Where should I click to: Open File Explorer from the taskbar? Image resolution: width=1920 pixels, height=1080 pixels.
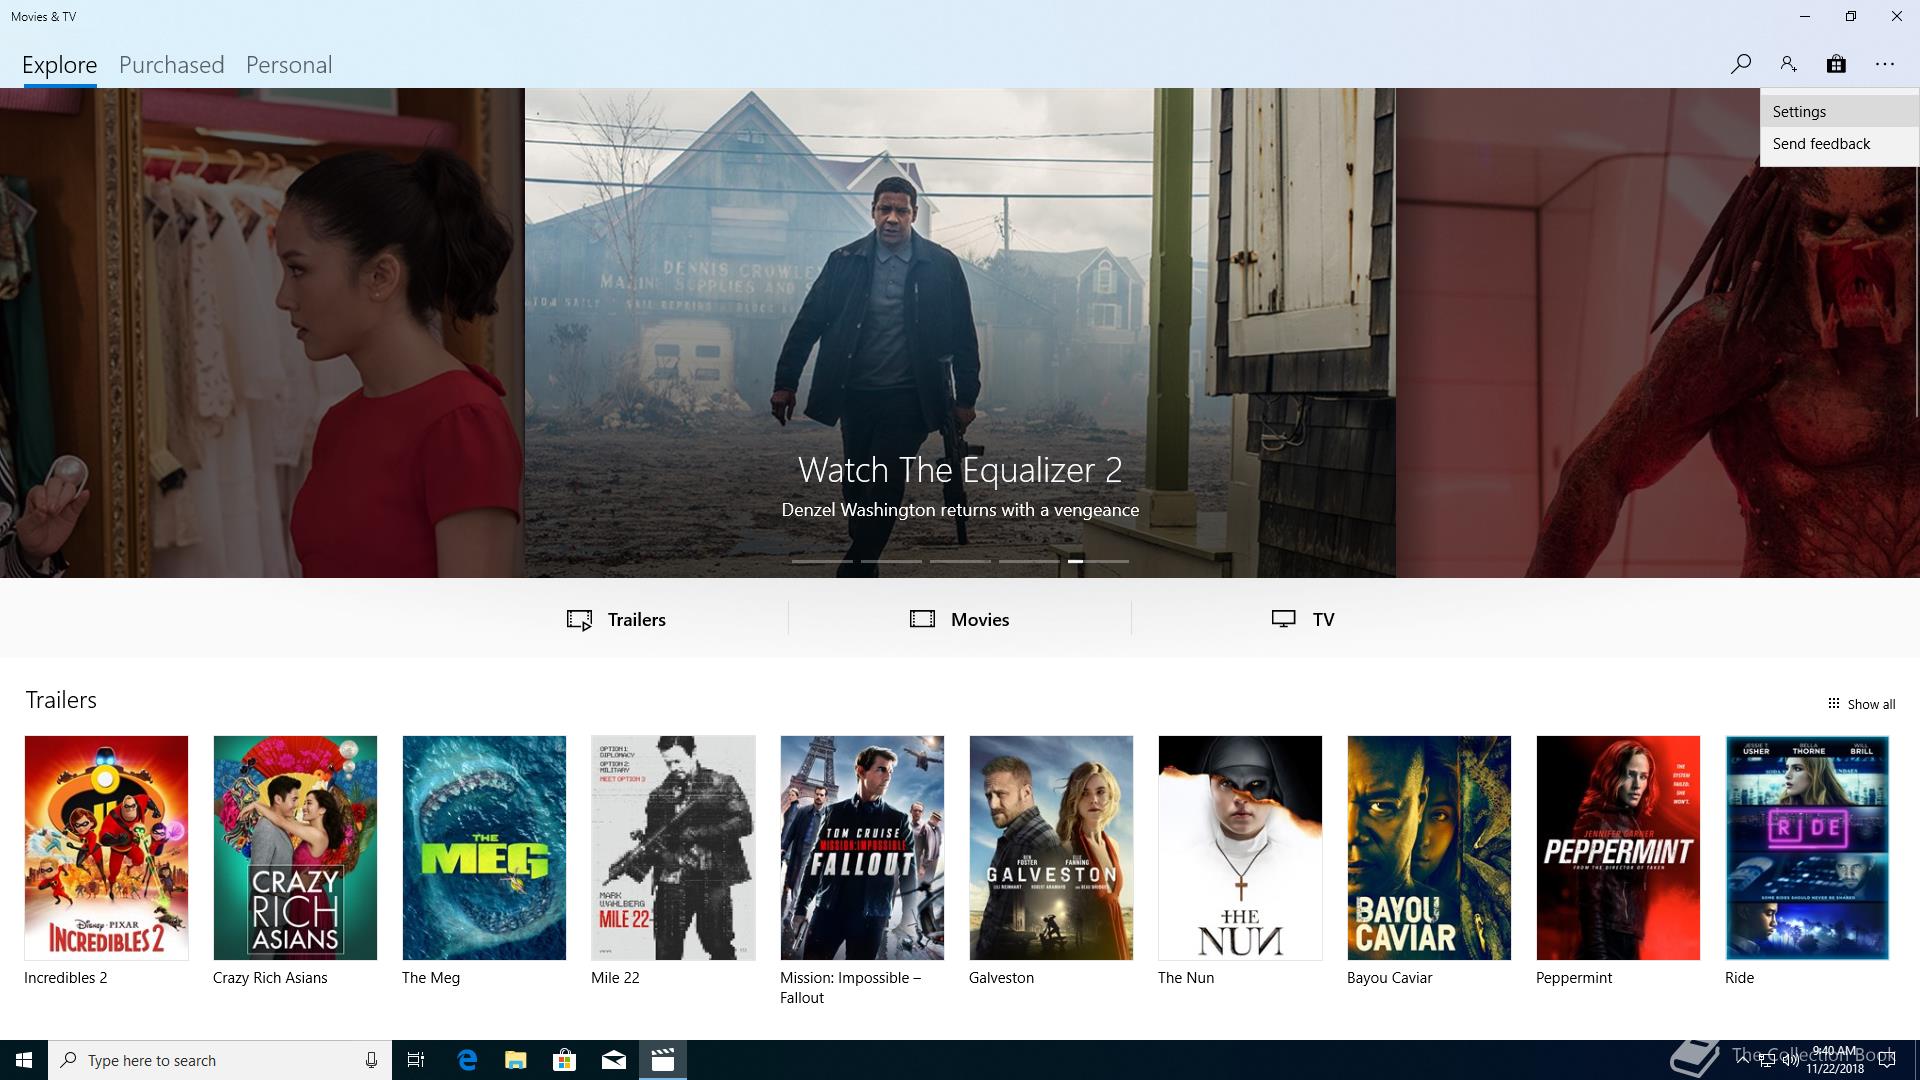pos(515,1060)
